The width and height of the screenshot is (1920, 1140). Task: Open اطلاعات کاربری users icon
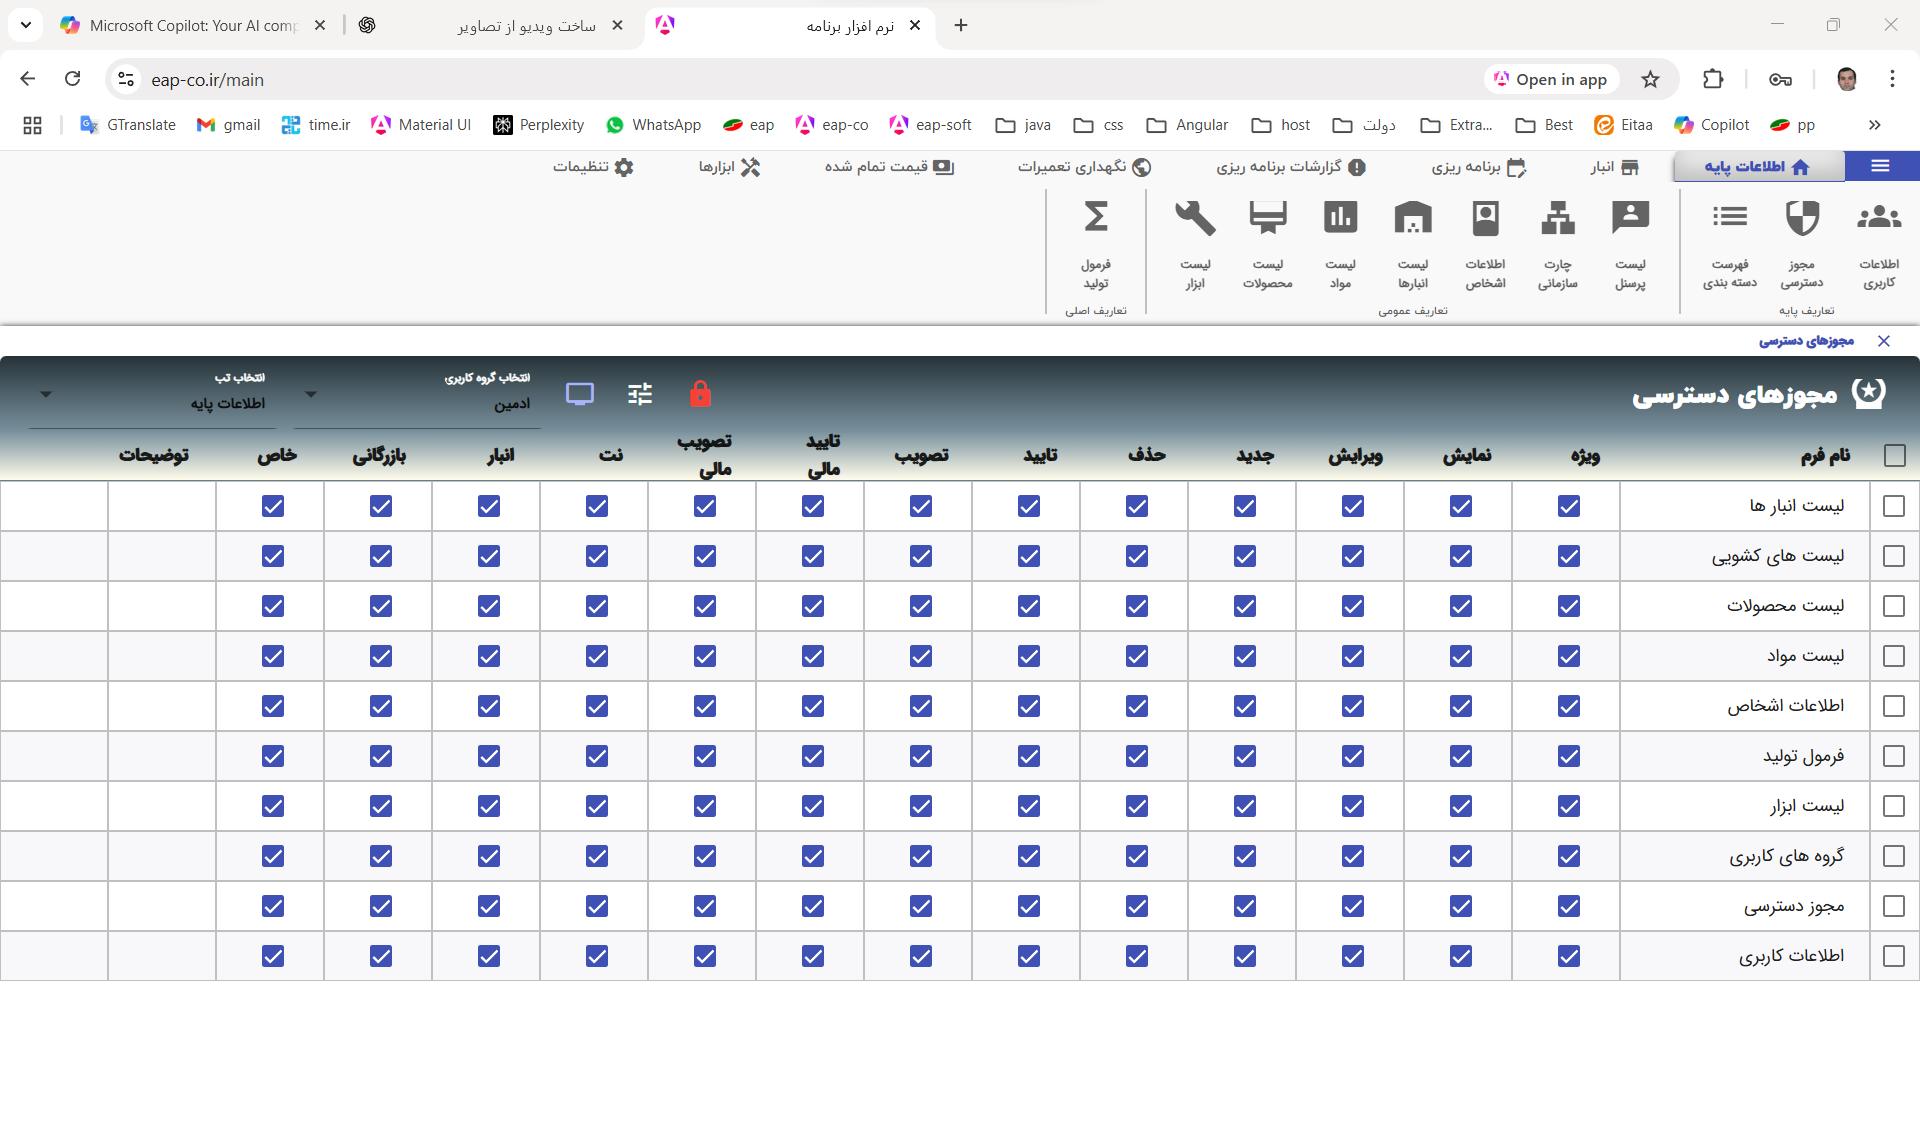1879,218
